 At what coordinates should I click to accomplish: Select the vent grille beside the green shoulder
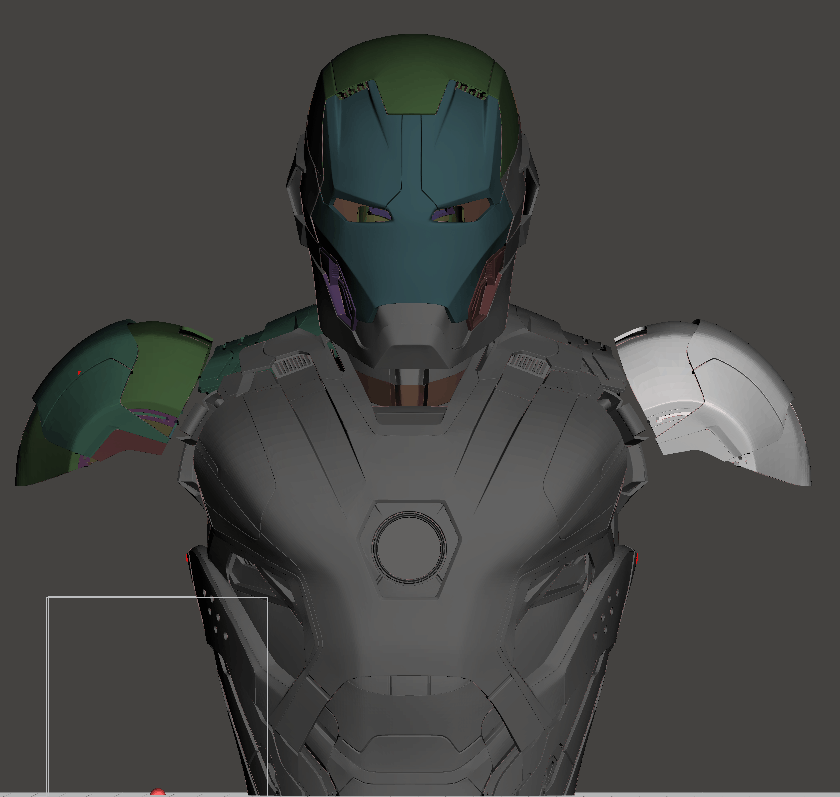pos(292,364)
